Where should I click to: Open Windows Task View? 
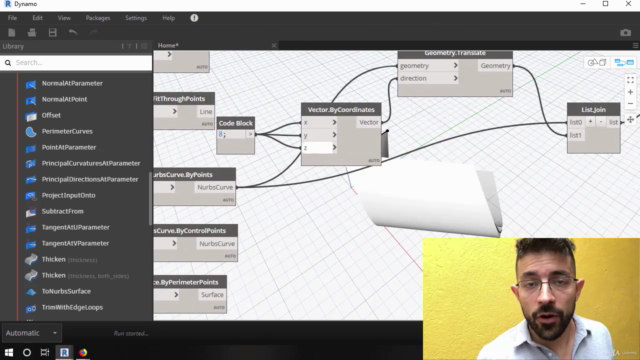click(45, 352)
